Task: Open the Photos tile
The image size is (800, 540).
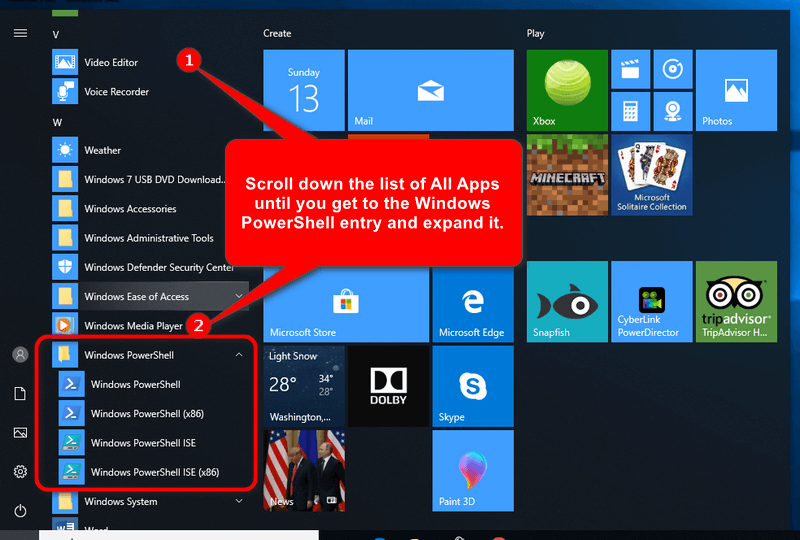Action: (736, 90)
